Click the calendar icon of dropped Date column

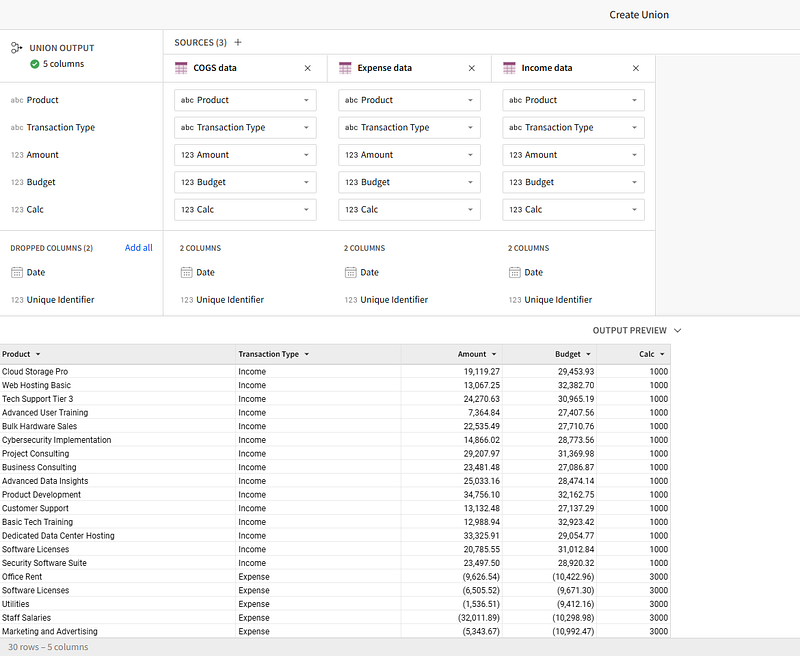(x=17, y=272)
